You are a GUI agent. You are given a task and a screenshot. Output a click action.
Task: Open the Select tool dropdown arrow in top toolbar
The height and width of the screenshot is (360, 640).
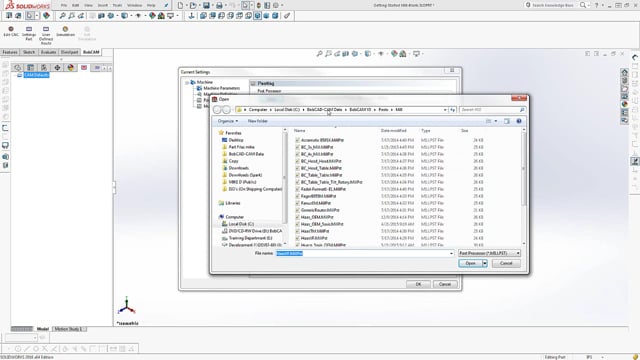point(251,5)
